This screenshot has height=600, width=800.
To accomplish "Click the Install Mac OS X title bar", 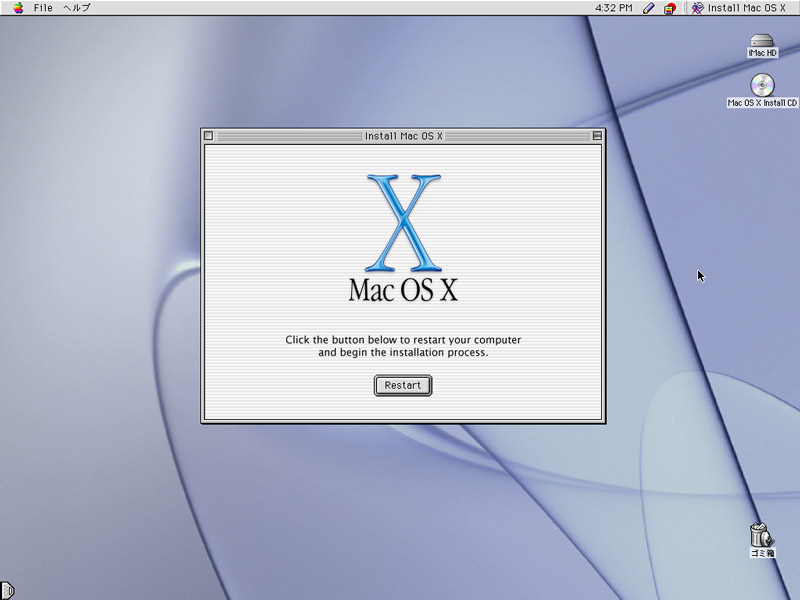I will (403, 136).
